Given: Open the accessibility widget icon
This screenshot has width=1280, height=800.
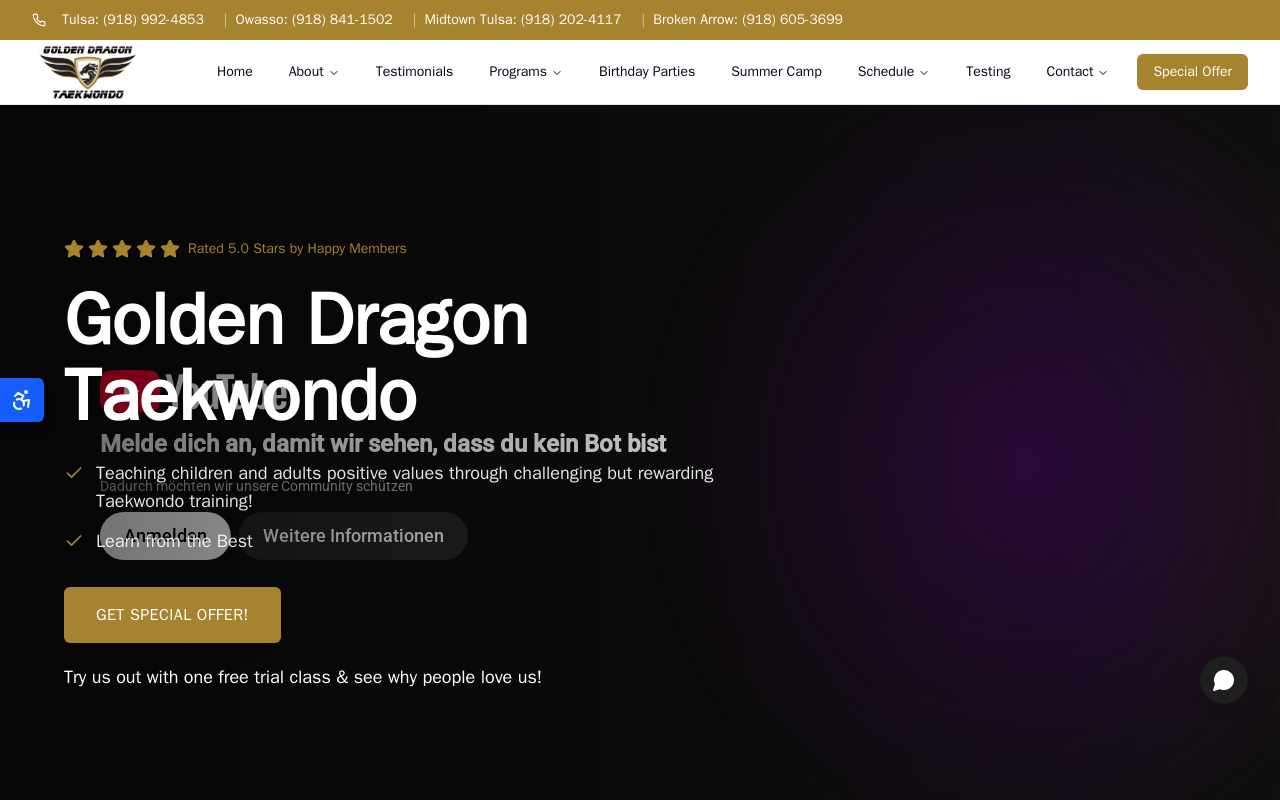Looking at the screenshot, I should (21, 400).
